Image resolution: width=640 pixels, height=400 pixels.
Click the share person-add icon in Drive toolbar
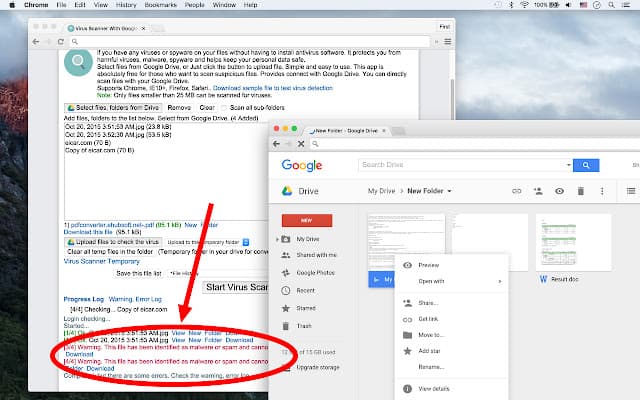(x=538, y=191)
